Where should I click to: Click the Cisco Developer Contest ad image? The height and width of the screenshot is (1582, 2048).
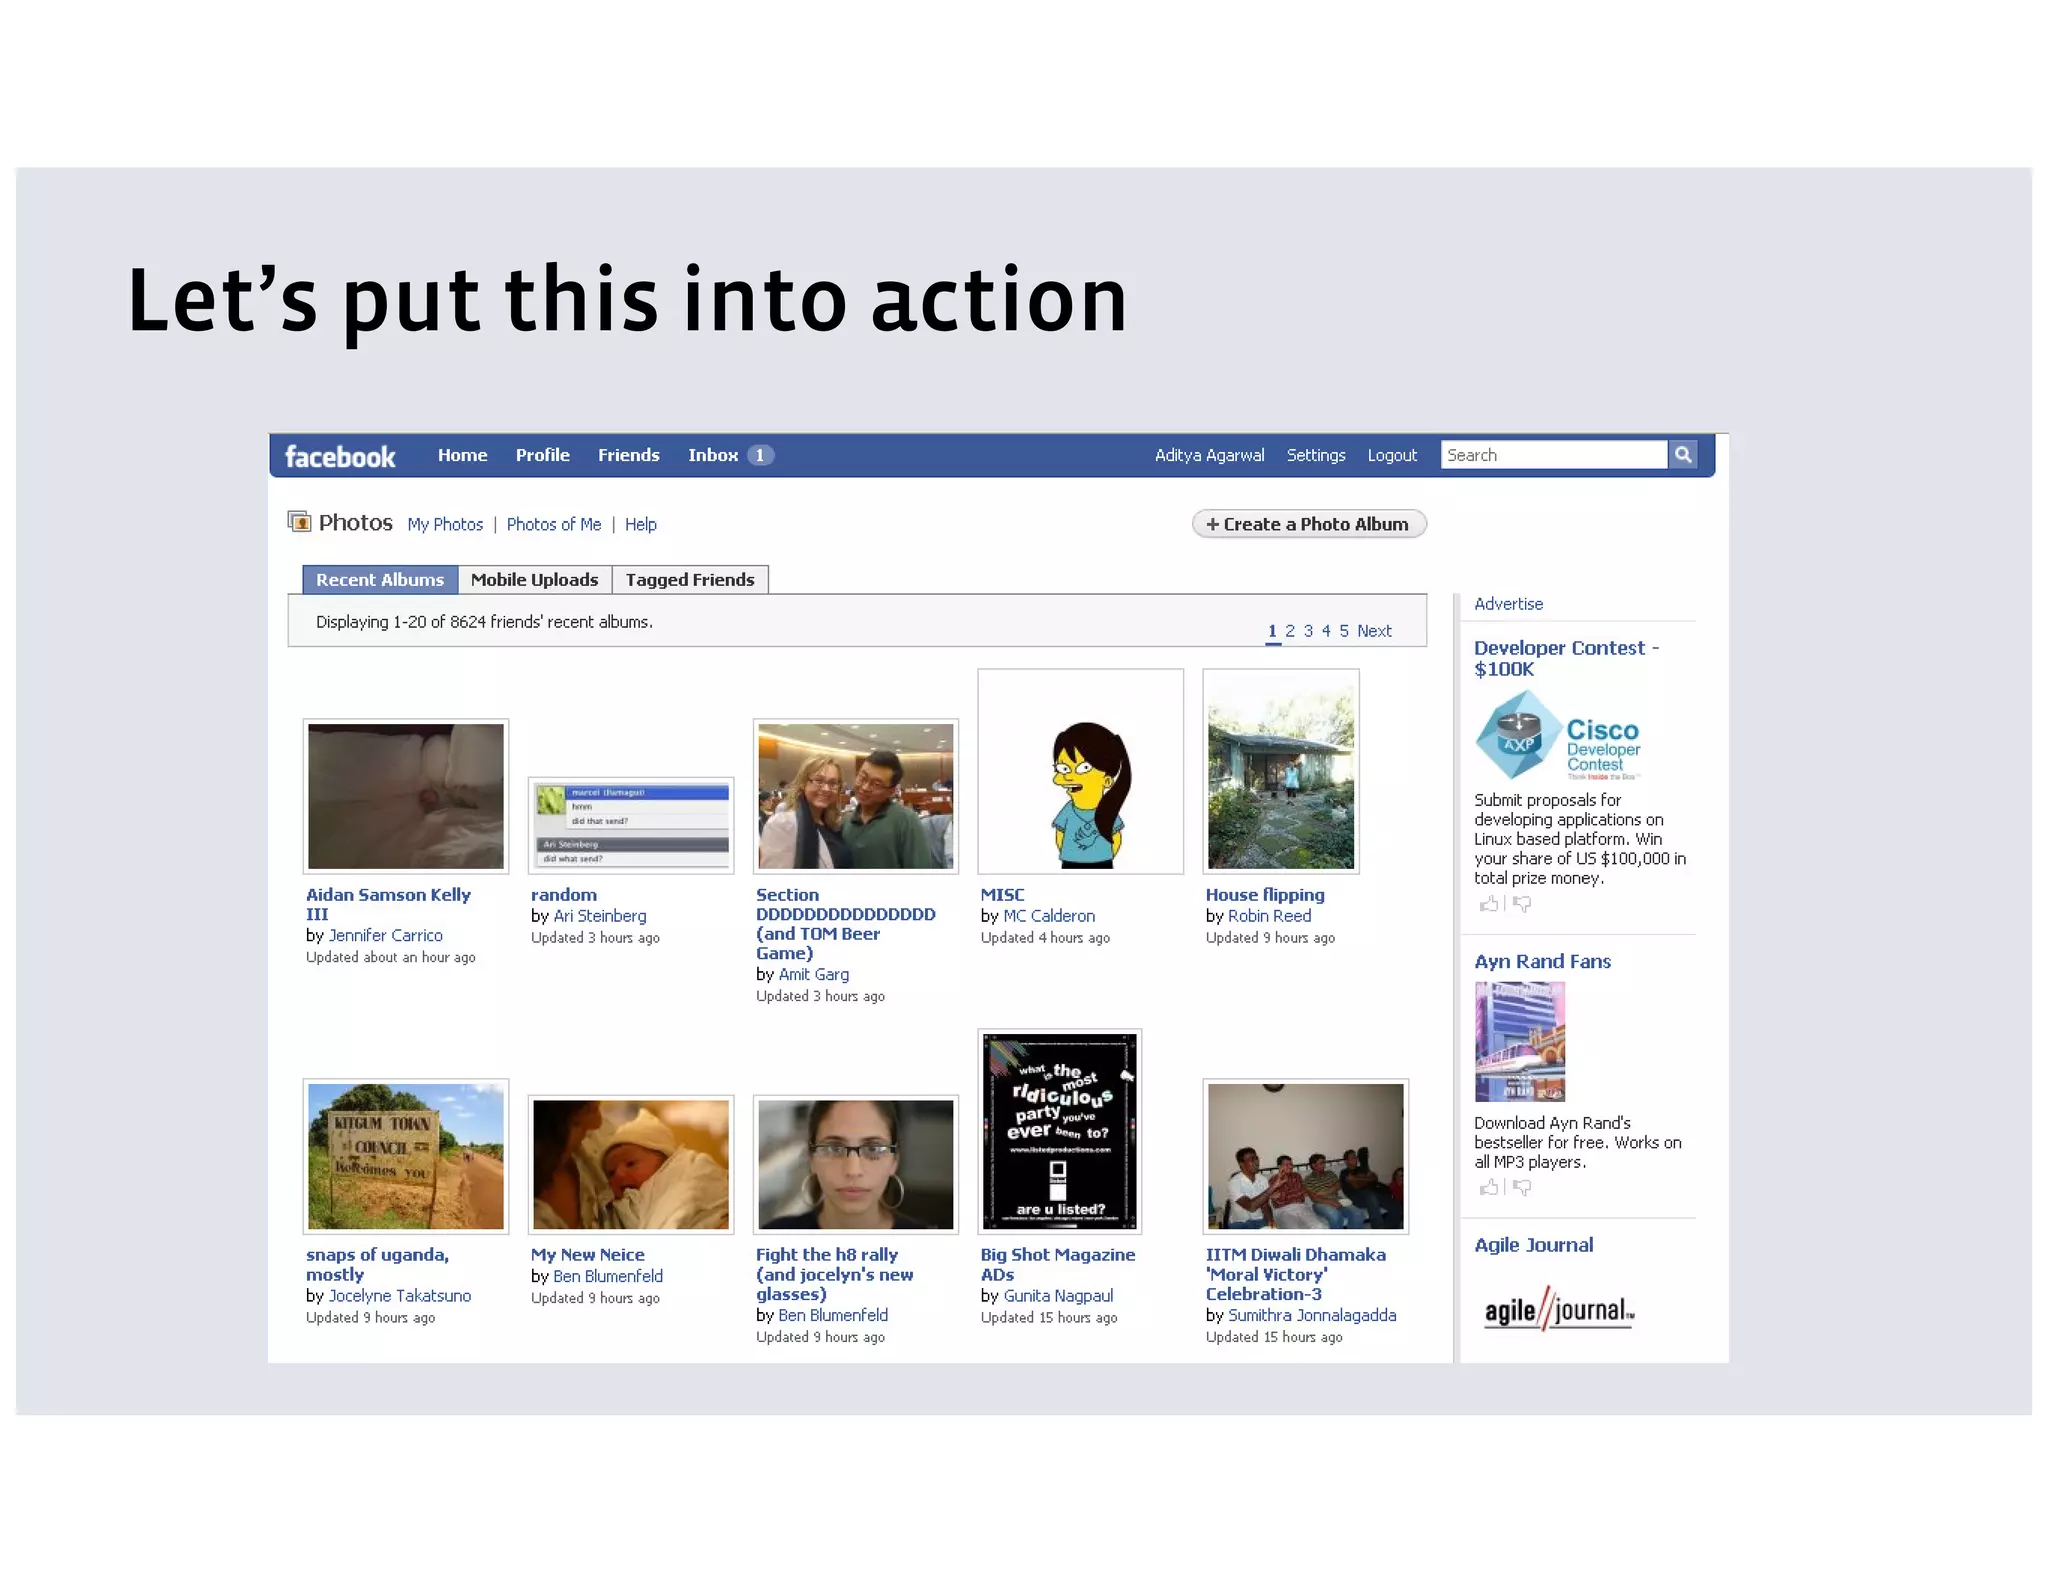pos(1558,737)
